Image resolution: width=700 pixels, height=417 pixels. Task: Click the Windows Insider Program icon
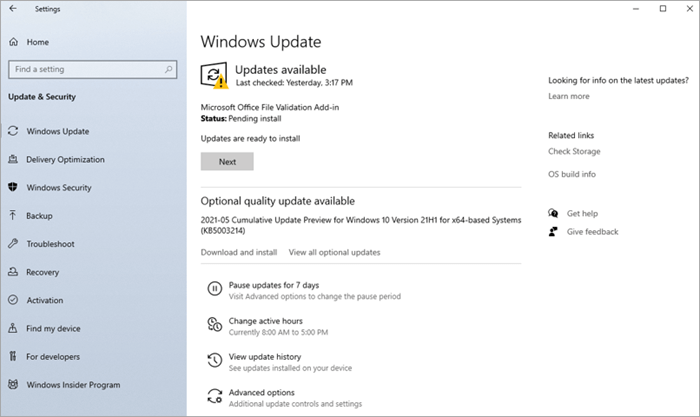coord(13,384)
